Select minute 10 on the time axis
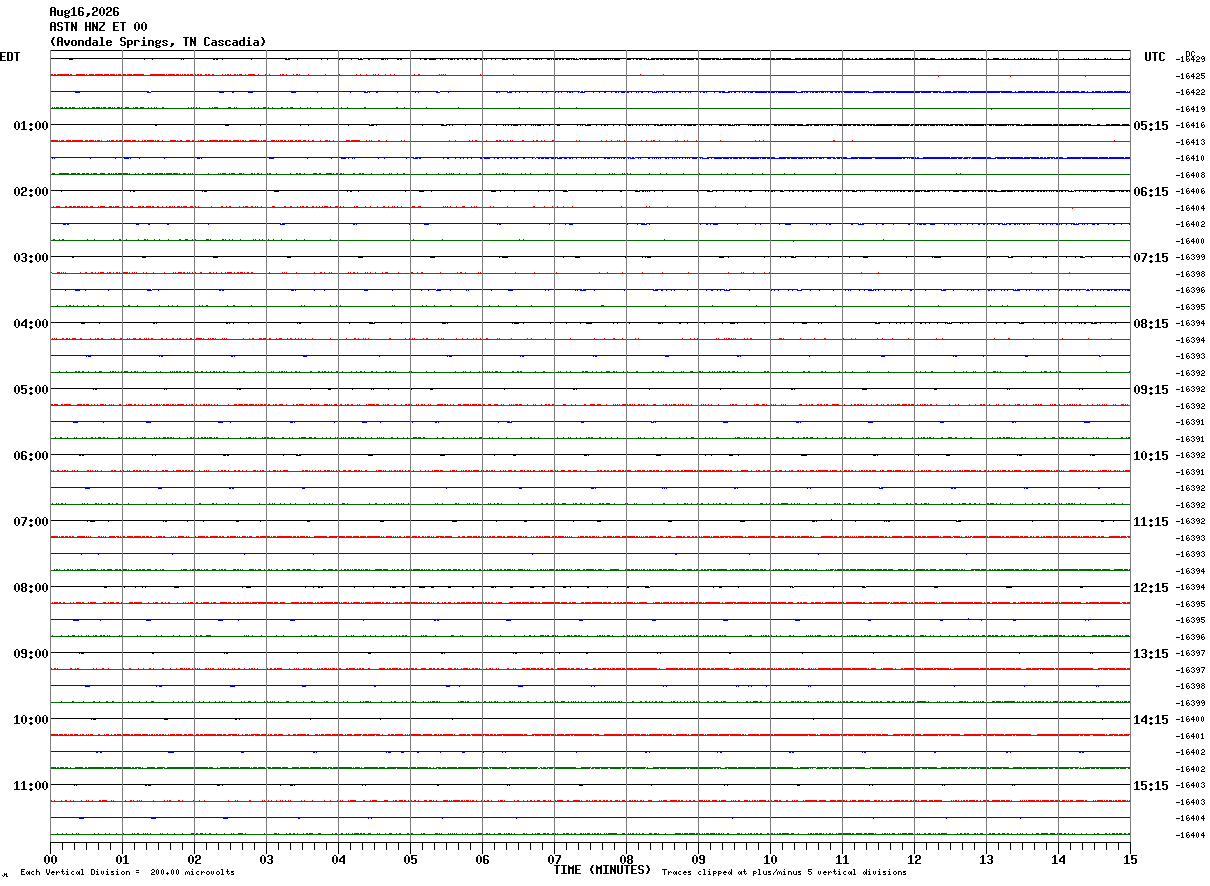 coord(770,859)
